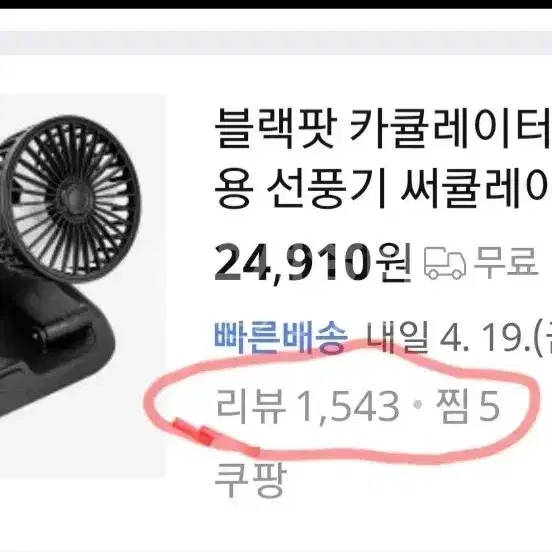Click the black bar at the top
552x552 pixels.
[276, 4]
